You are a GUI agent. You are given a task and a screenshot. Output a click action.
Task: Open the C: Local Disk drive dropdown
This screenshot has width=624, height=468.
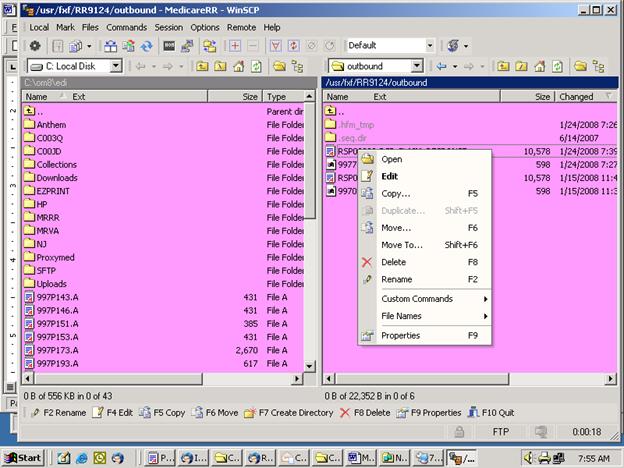click(x=115, y=66)
